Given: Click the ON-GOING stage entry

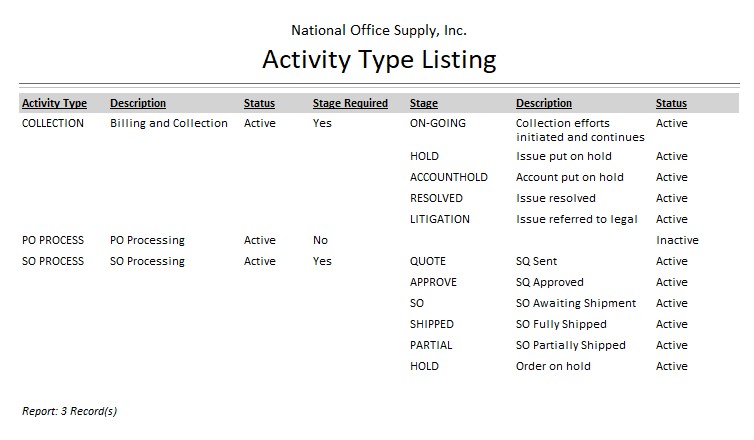Looking at the screenshot, I should point(438,123).
